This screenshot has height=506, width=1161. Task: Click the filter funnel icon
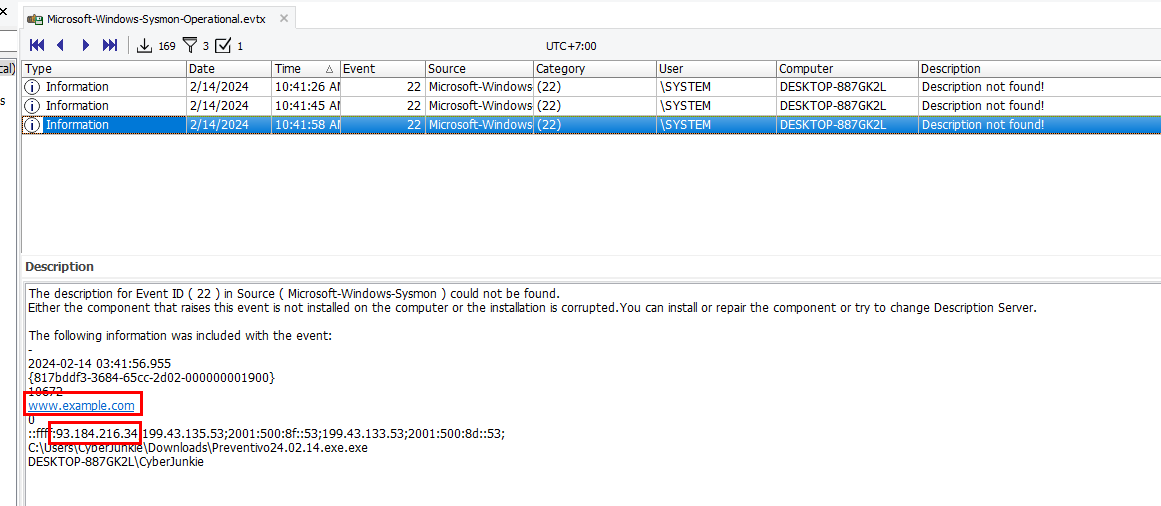point(190,46)
